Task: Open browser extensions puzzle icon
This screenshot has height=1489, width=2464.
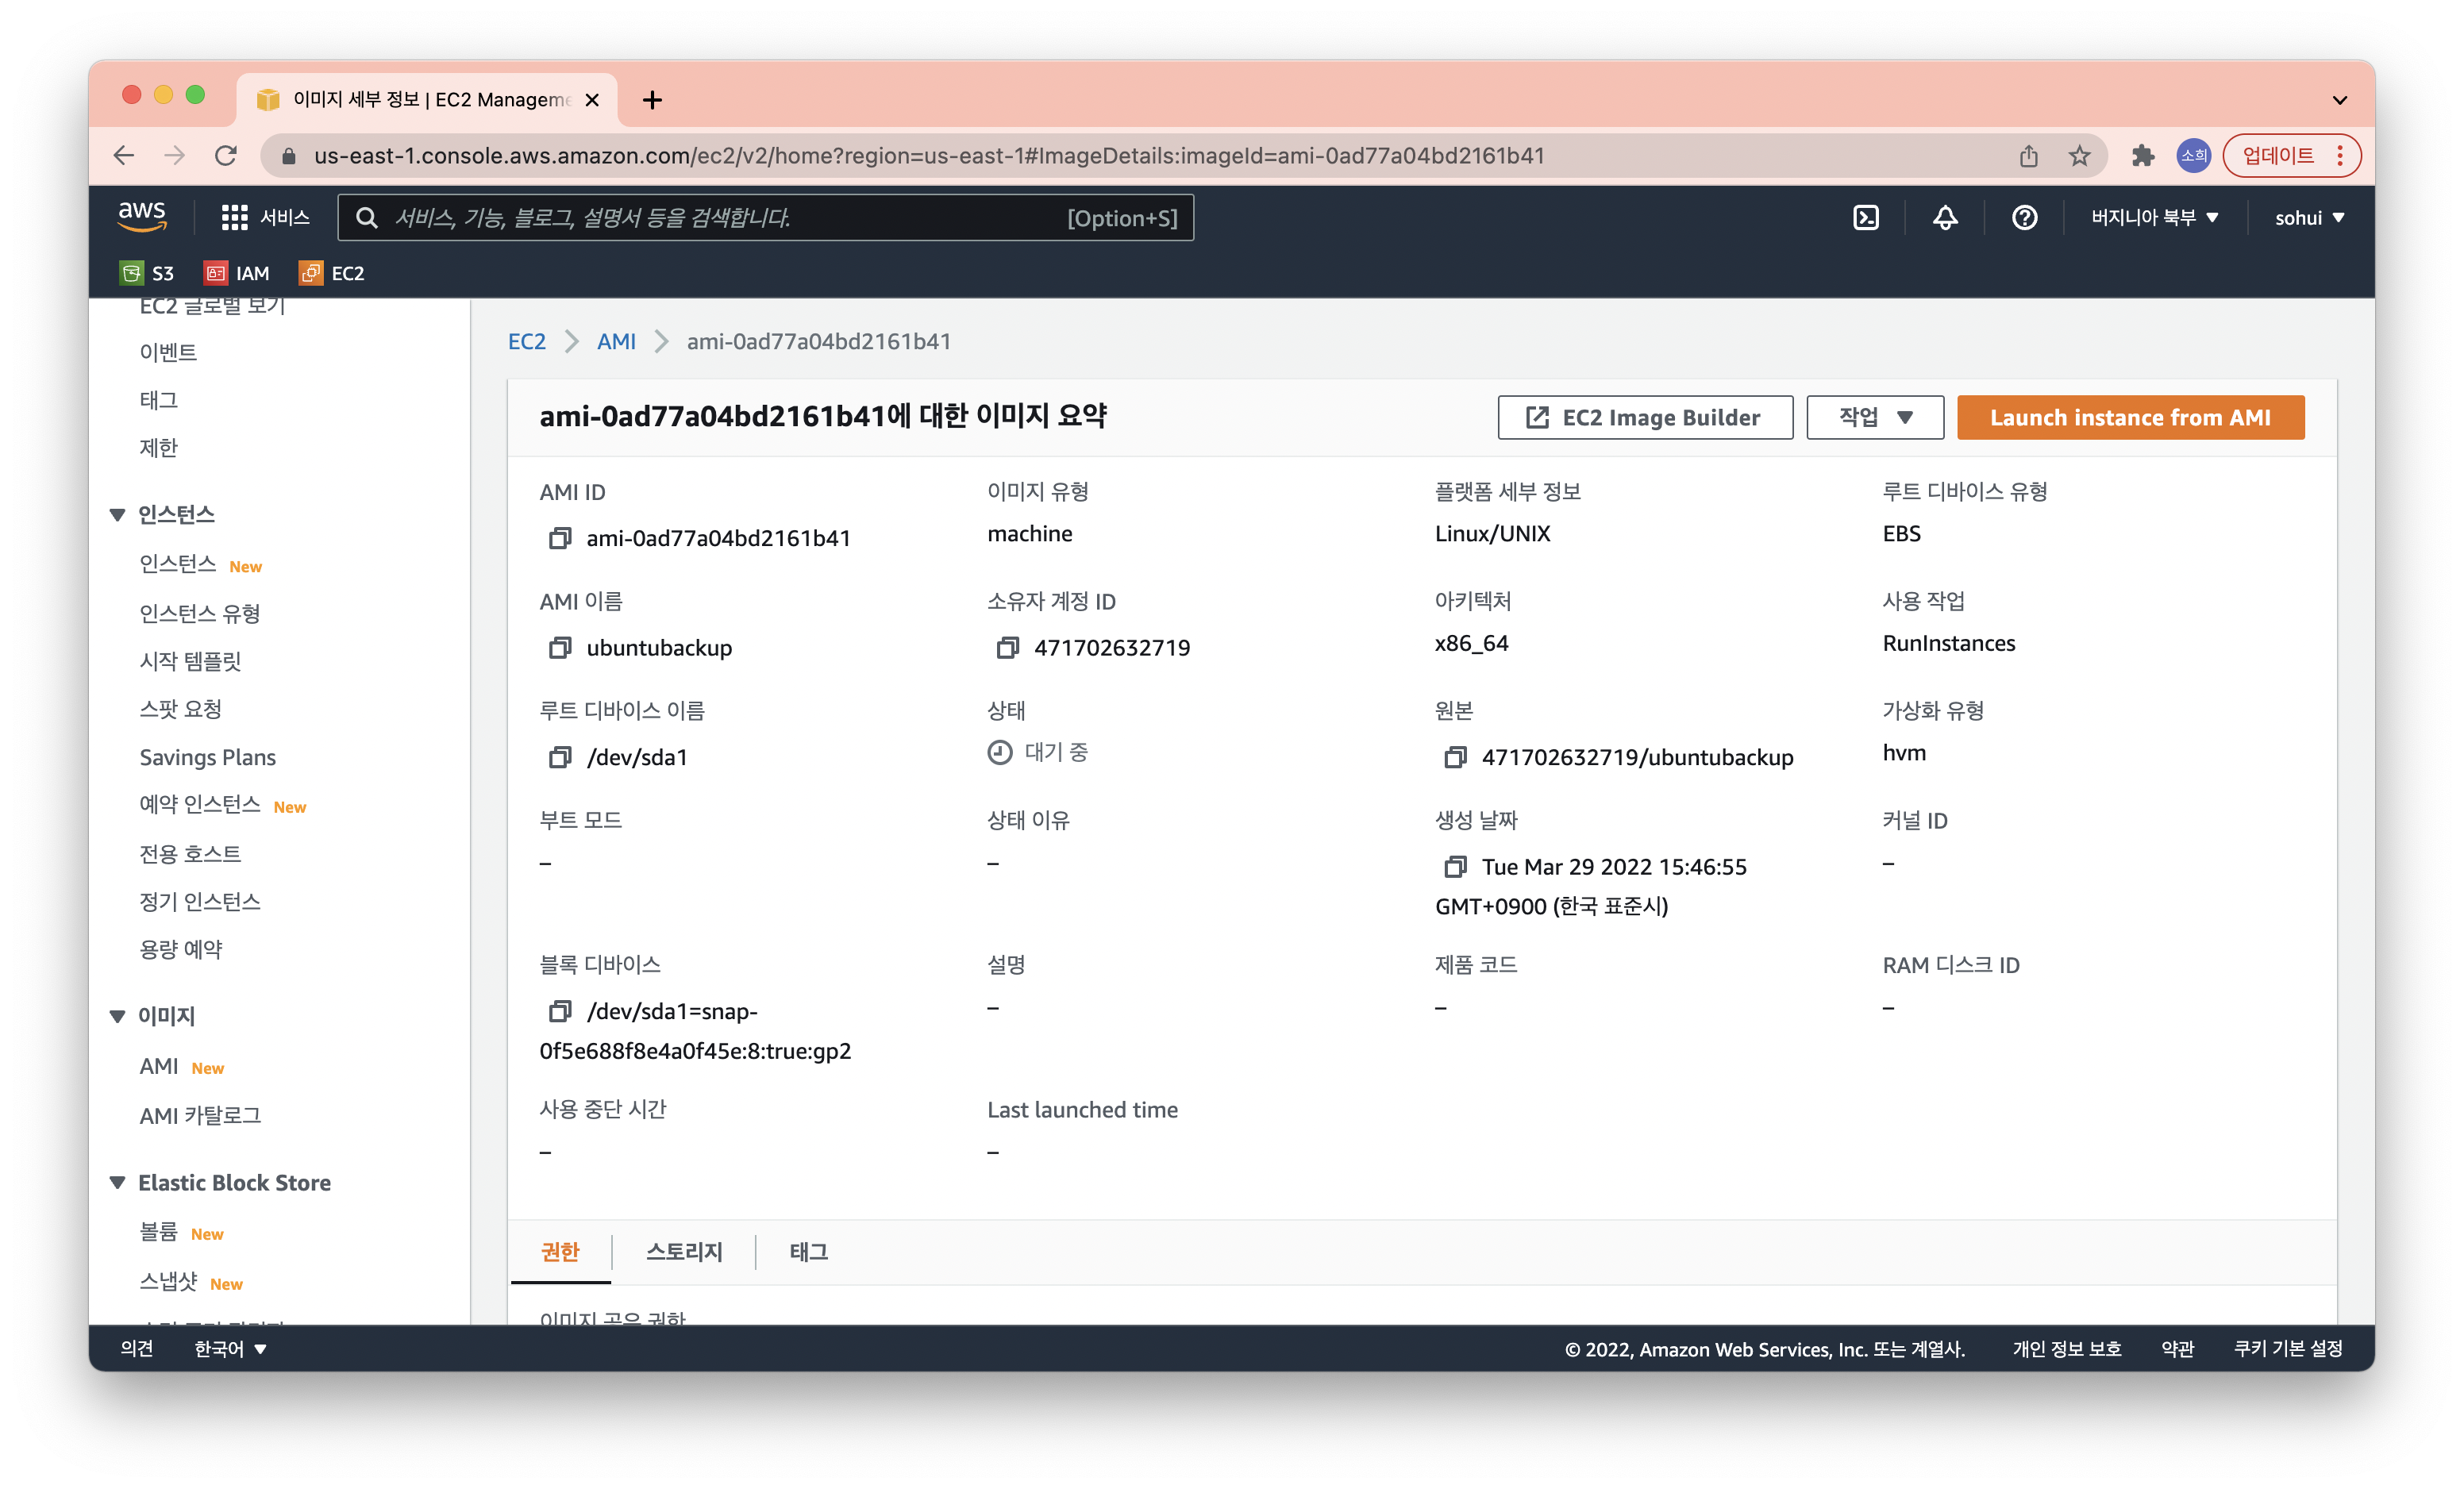Action: click(x=2142, y=156)
